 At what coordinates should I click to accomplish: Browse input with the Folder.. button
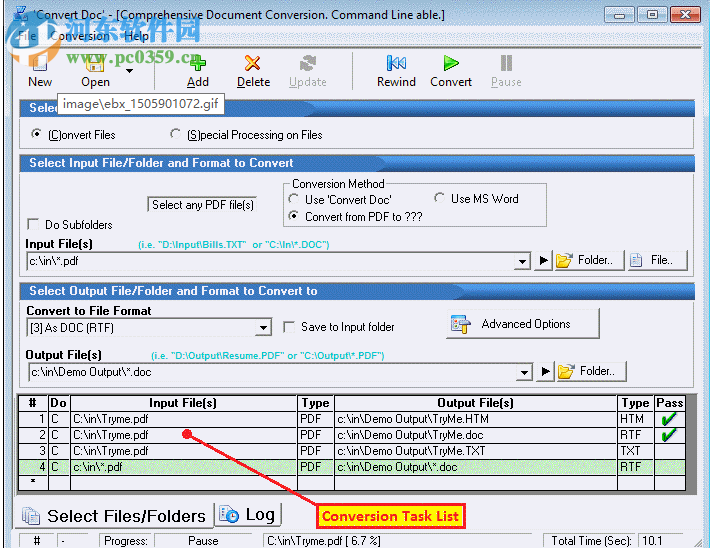click(x=589, y=260)
